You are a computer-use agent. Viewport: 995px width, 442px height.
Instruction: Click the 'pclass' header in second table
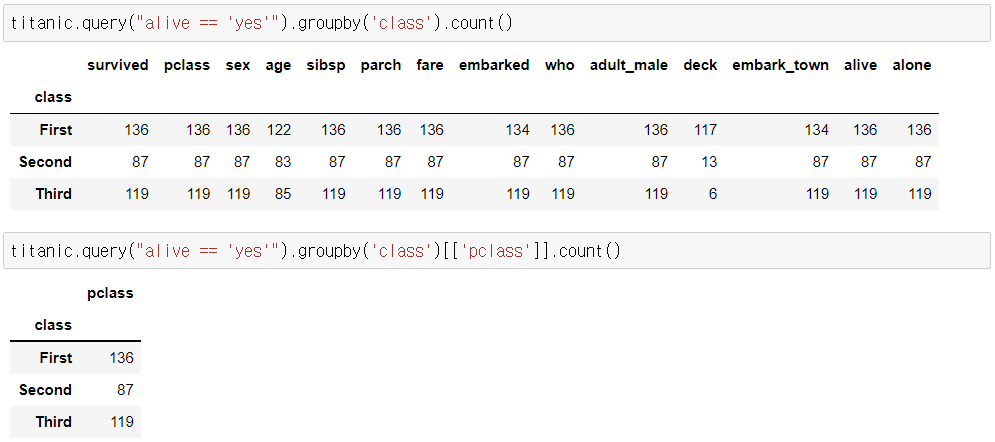[110, 293]
